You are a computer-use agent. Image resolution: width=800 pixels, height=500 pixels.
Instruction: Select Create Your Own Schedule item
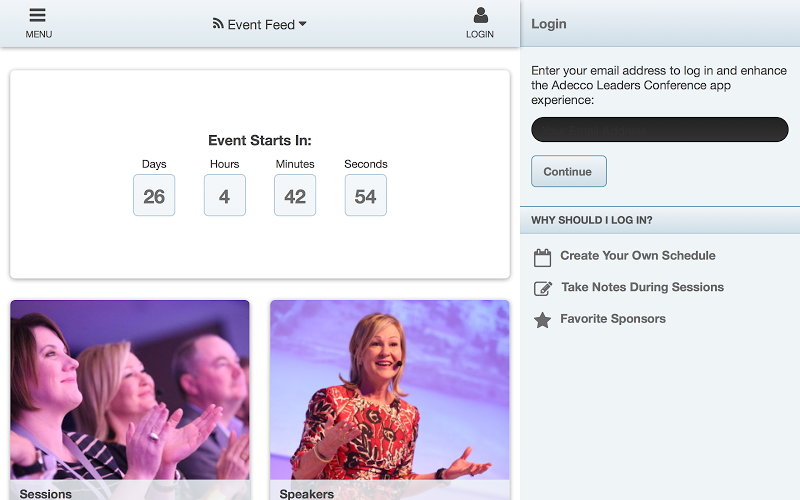click(x=638, y=256)
